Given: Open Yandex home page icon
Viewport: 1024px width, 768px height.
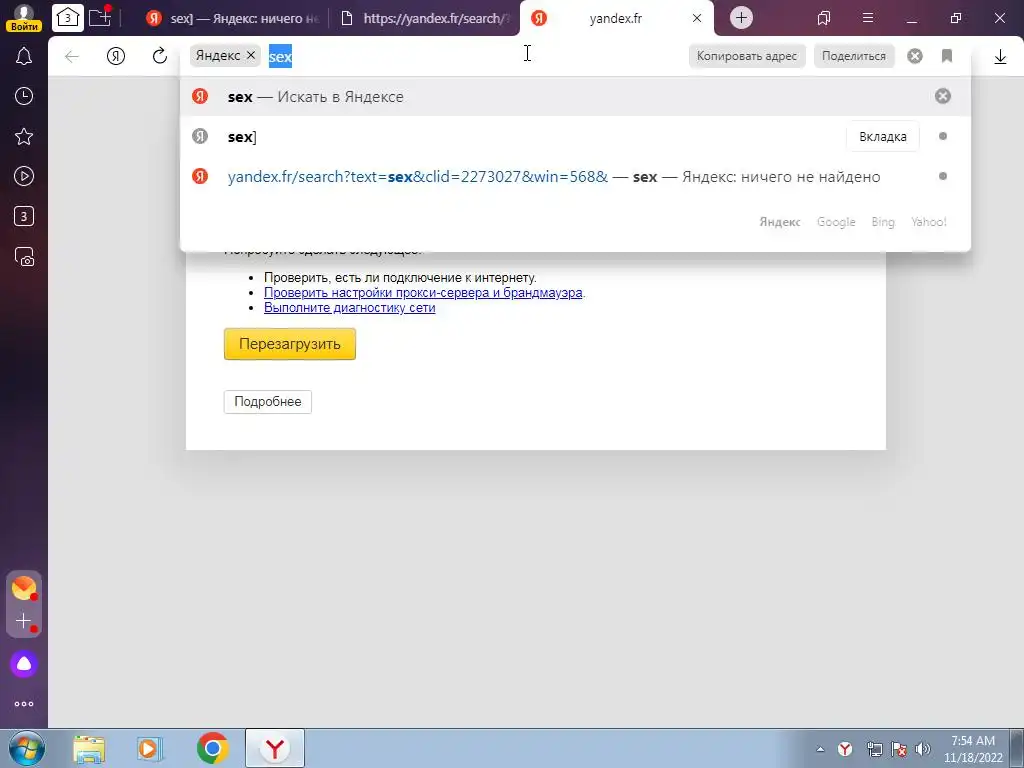Looking at the screenshot, I should [116, 56].
